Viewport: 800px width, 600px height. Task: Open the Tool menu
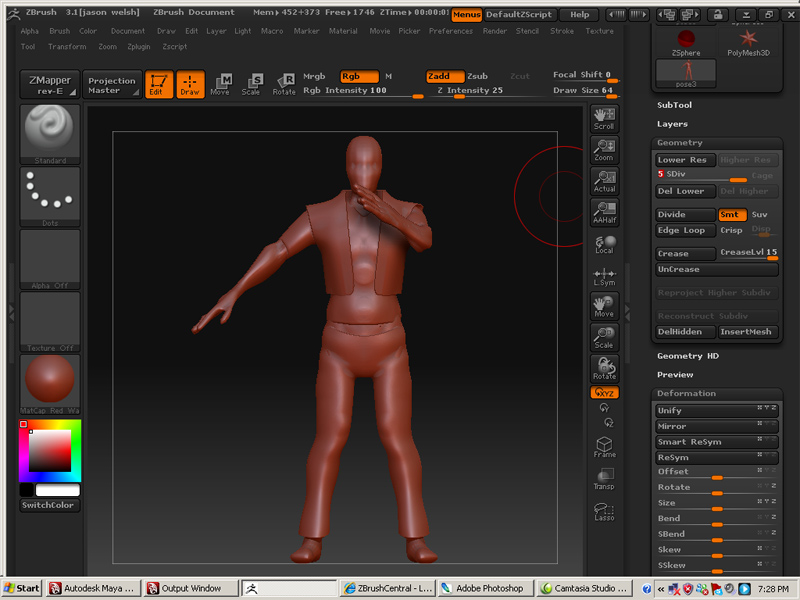28,45
